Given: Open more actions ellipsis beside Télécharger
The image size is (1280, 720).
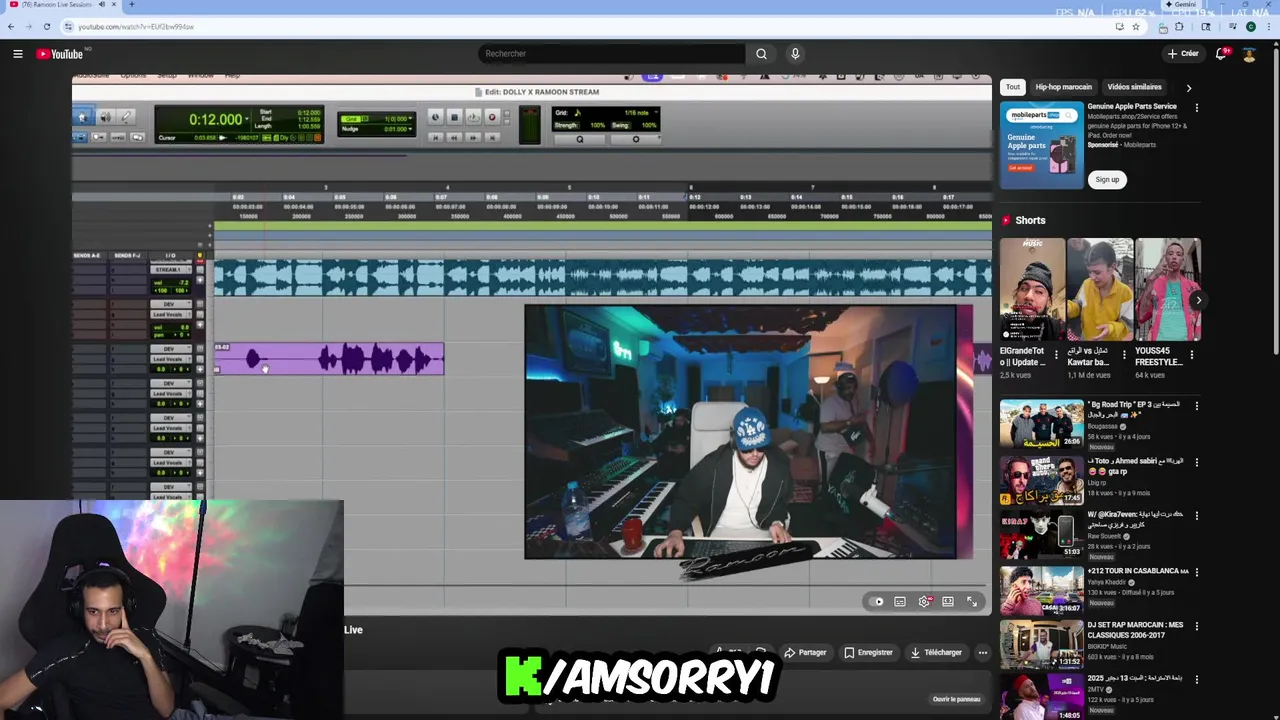Looking at the screenshot, I should tap(982, 653).
